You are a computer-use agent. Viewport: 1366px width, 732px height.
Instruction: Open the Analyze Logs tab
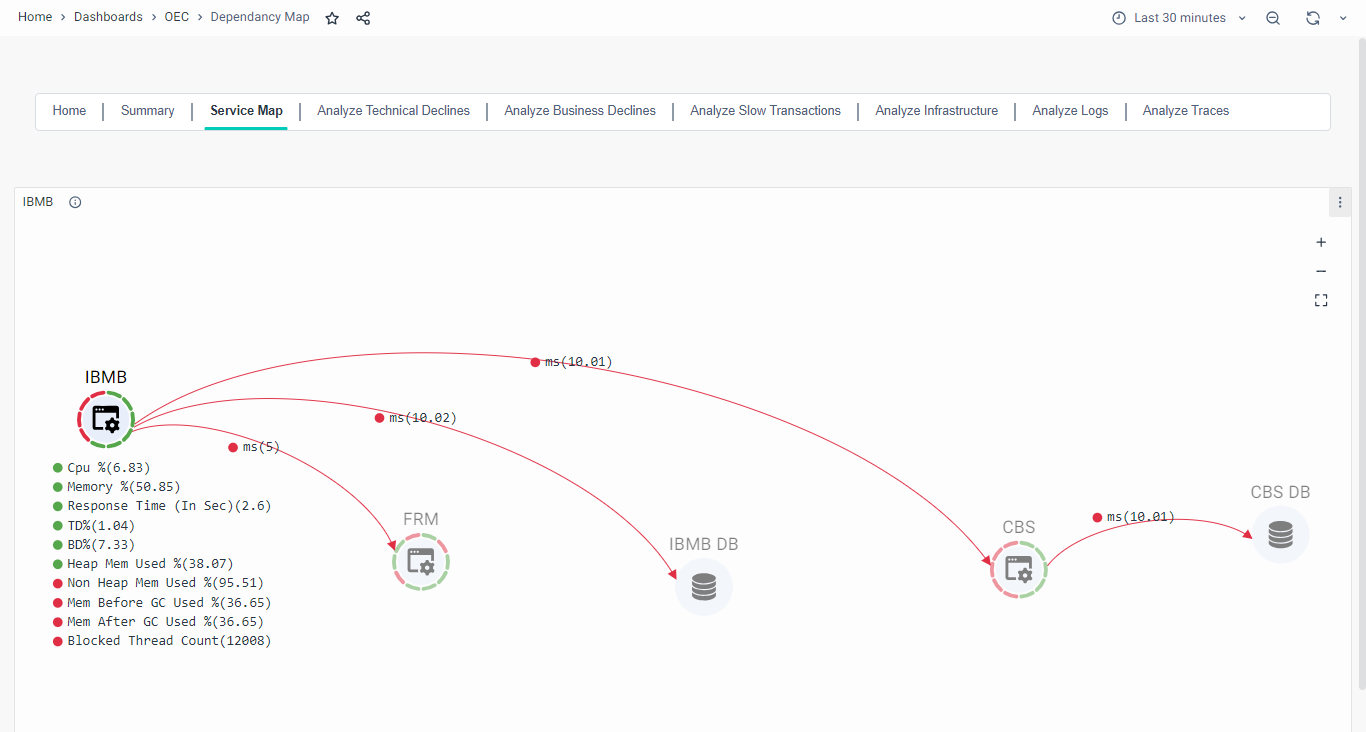pyautogui.click(x=1070, y=111)
